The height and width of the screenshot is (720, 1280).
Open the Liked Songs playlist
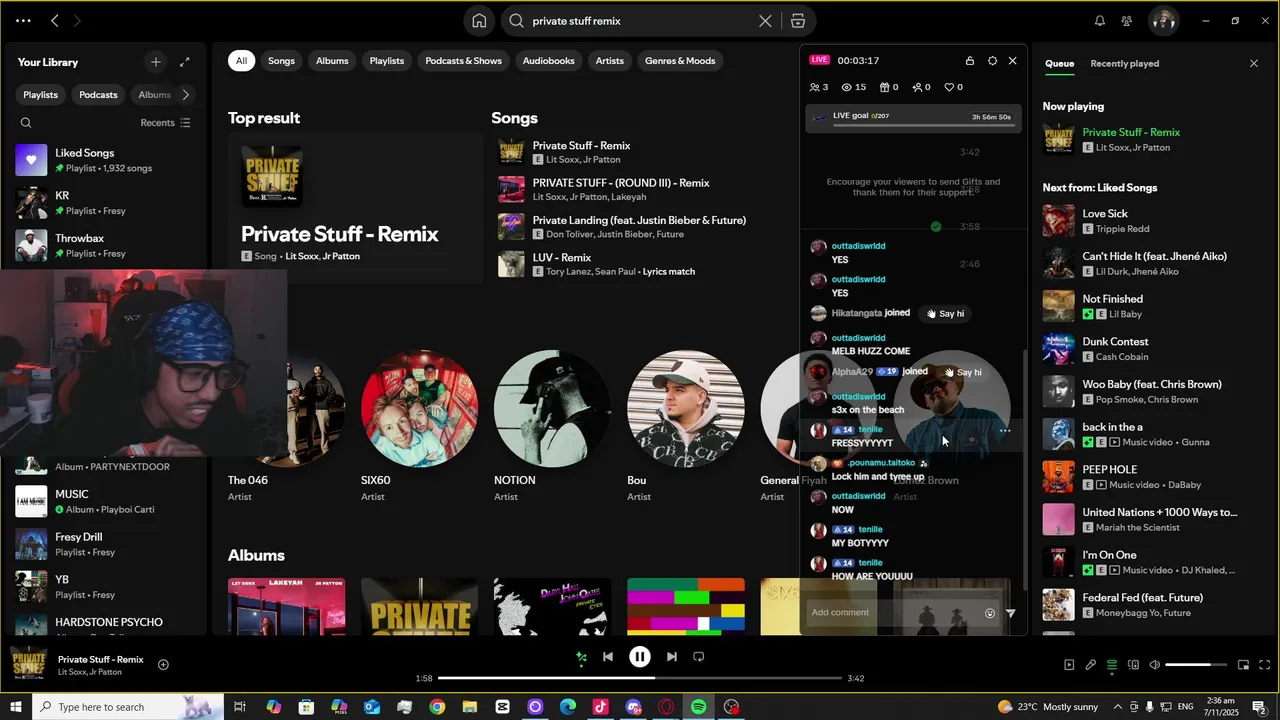(107, 160)
